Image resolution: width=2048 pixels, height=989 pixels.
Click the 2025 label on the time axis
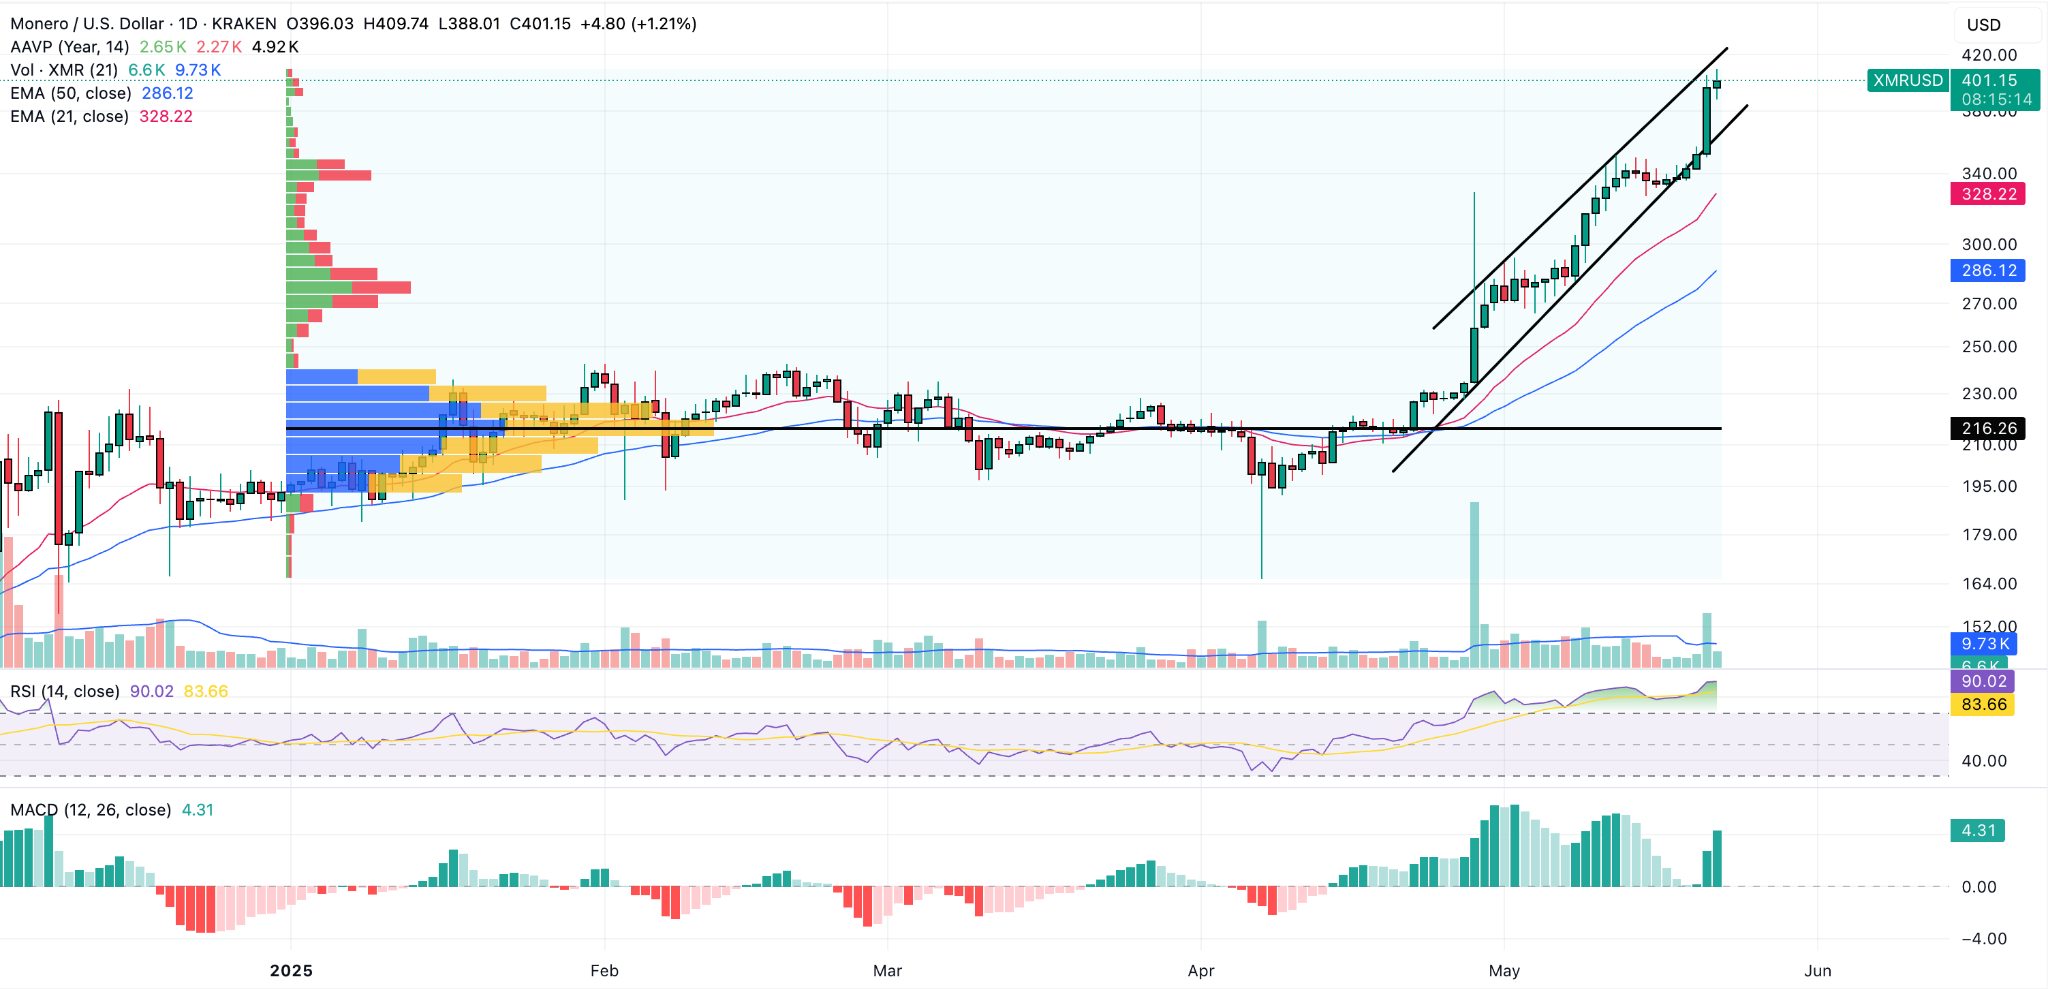point(290,970)
